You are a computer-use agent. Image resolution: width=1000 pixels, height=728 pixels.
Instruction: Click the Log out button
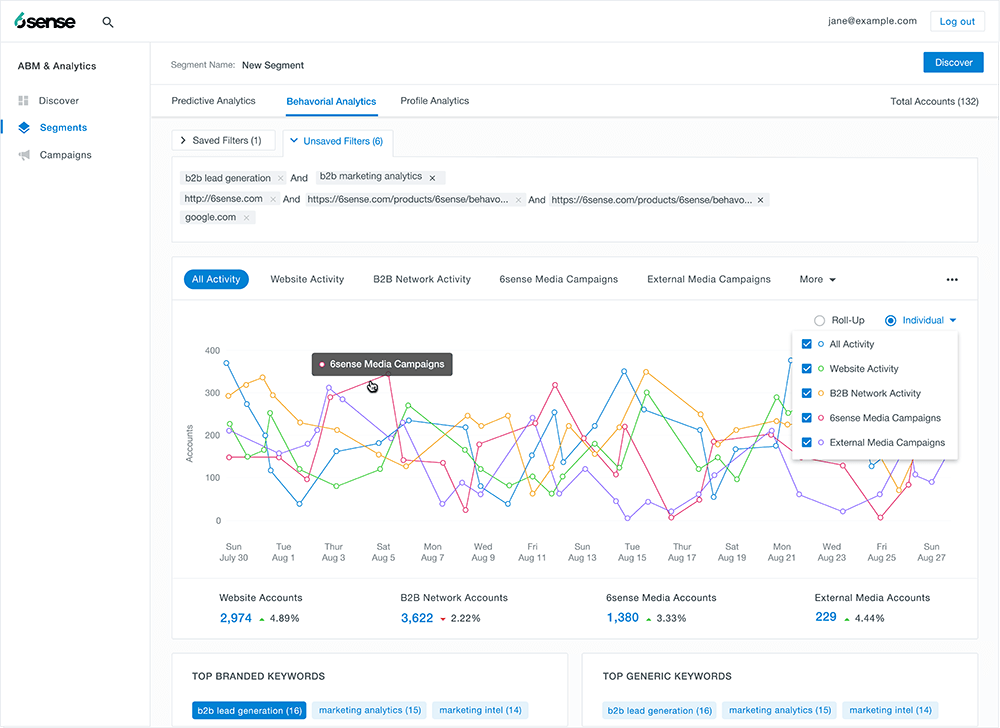coord(957,22)
